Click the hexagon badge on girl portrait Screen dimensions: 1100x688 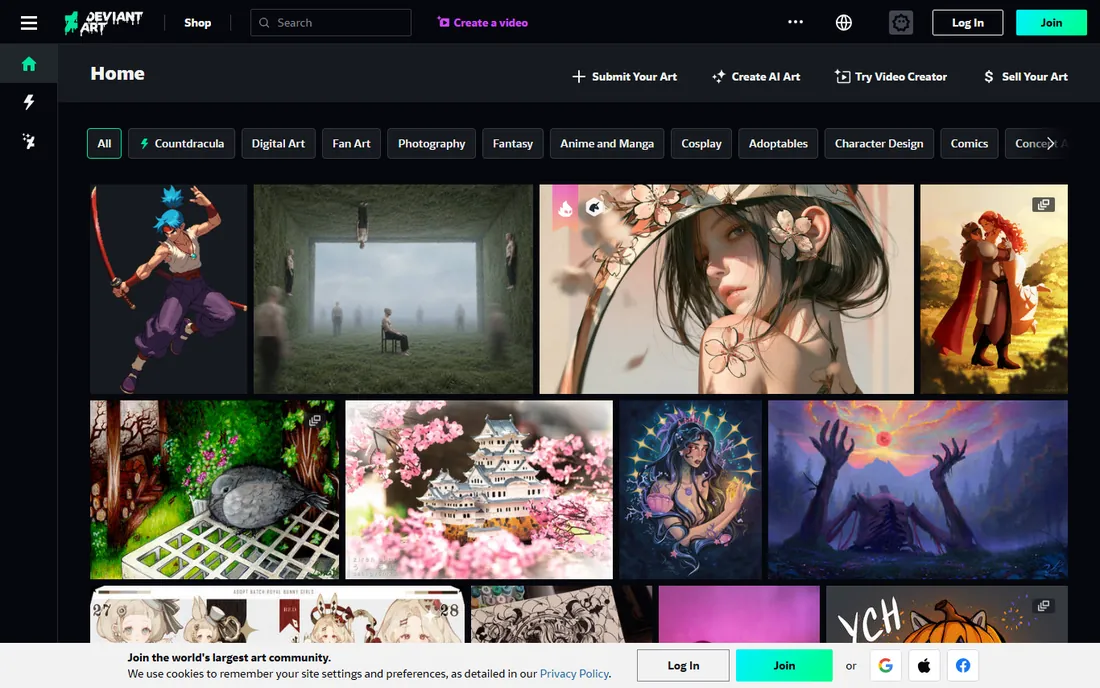click(x=594, y=208)
